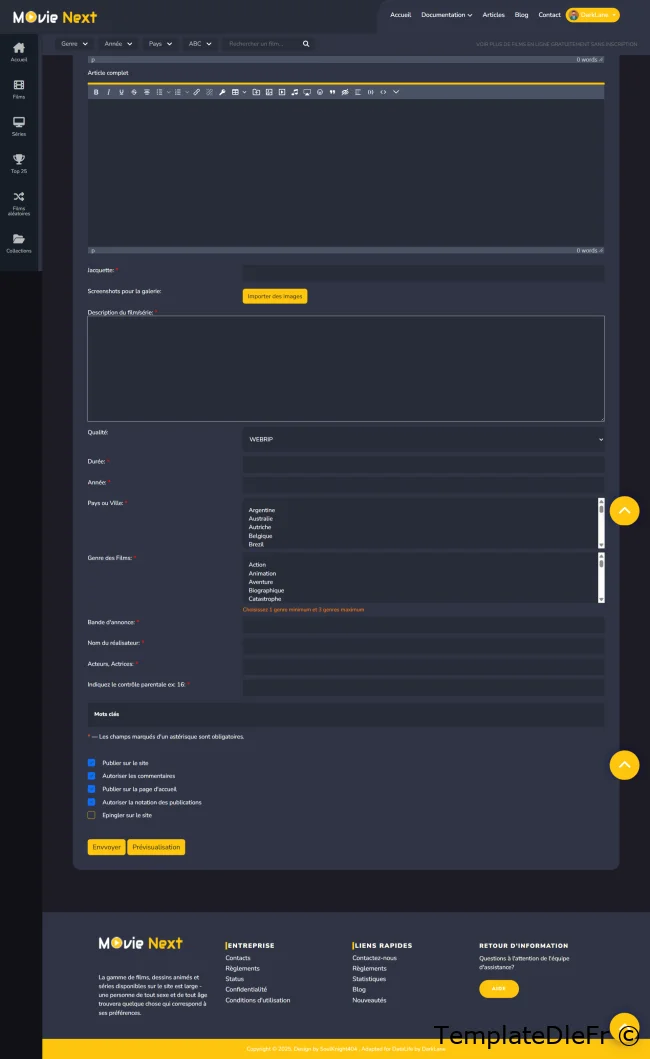Toggle italic formatting in editor toolbar

[x=108, y=92]
